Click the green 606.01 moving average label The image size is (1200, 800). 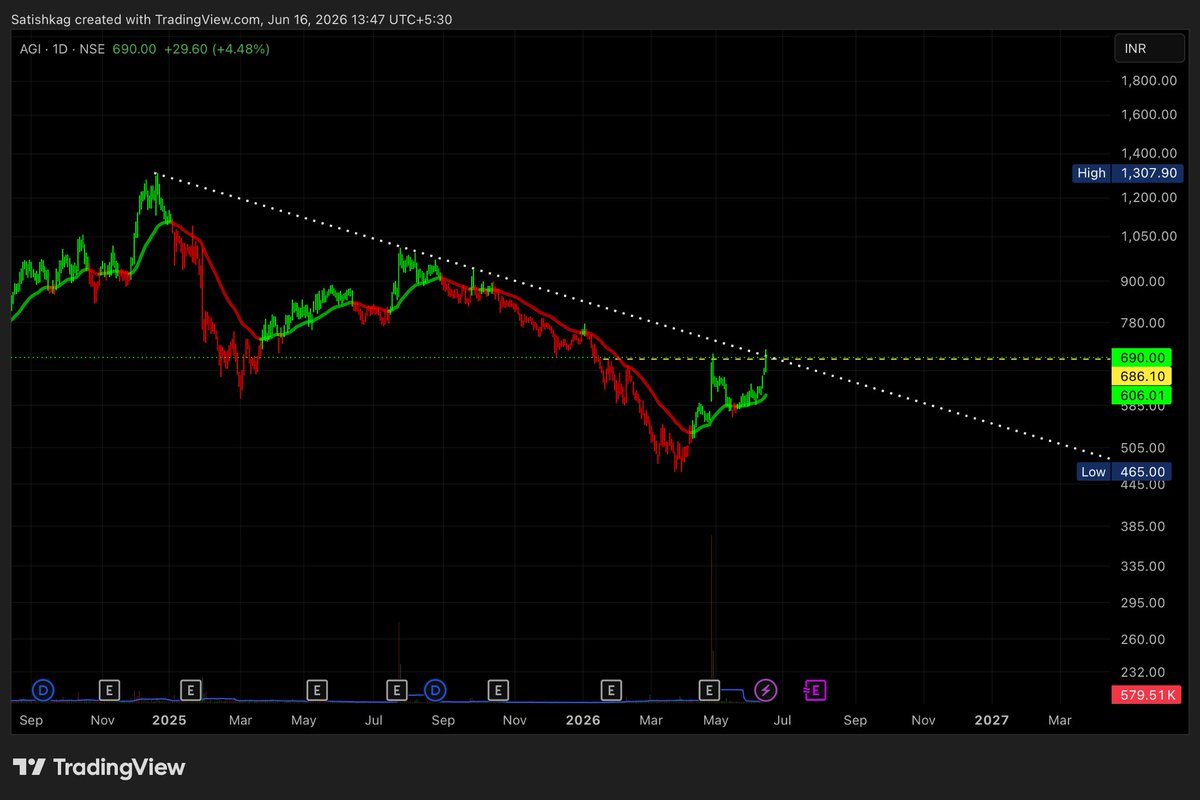1141,395
